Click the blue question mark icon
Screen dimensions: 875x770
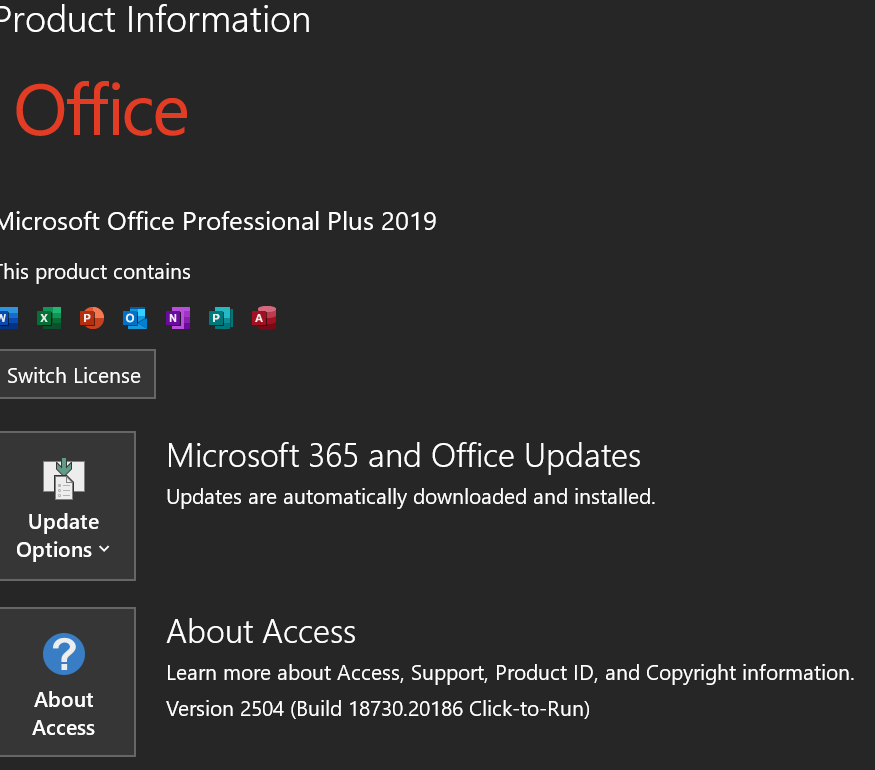[64, 655]
